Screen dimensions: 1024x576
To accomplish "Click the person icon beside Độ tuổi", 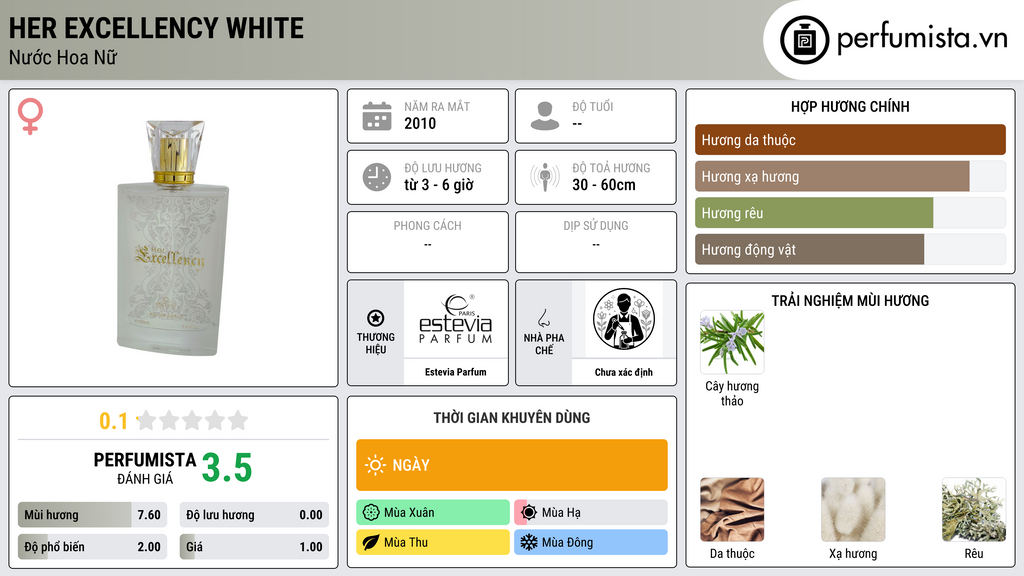I will (x=545, y=116).
